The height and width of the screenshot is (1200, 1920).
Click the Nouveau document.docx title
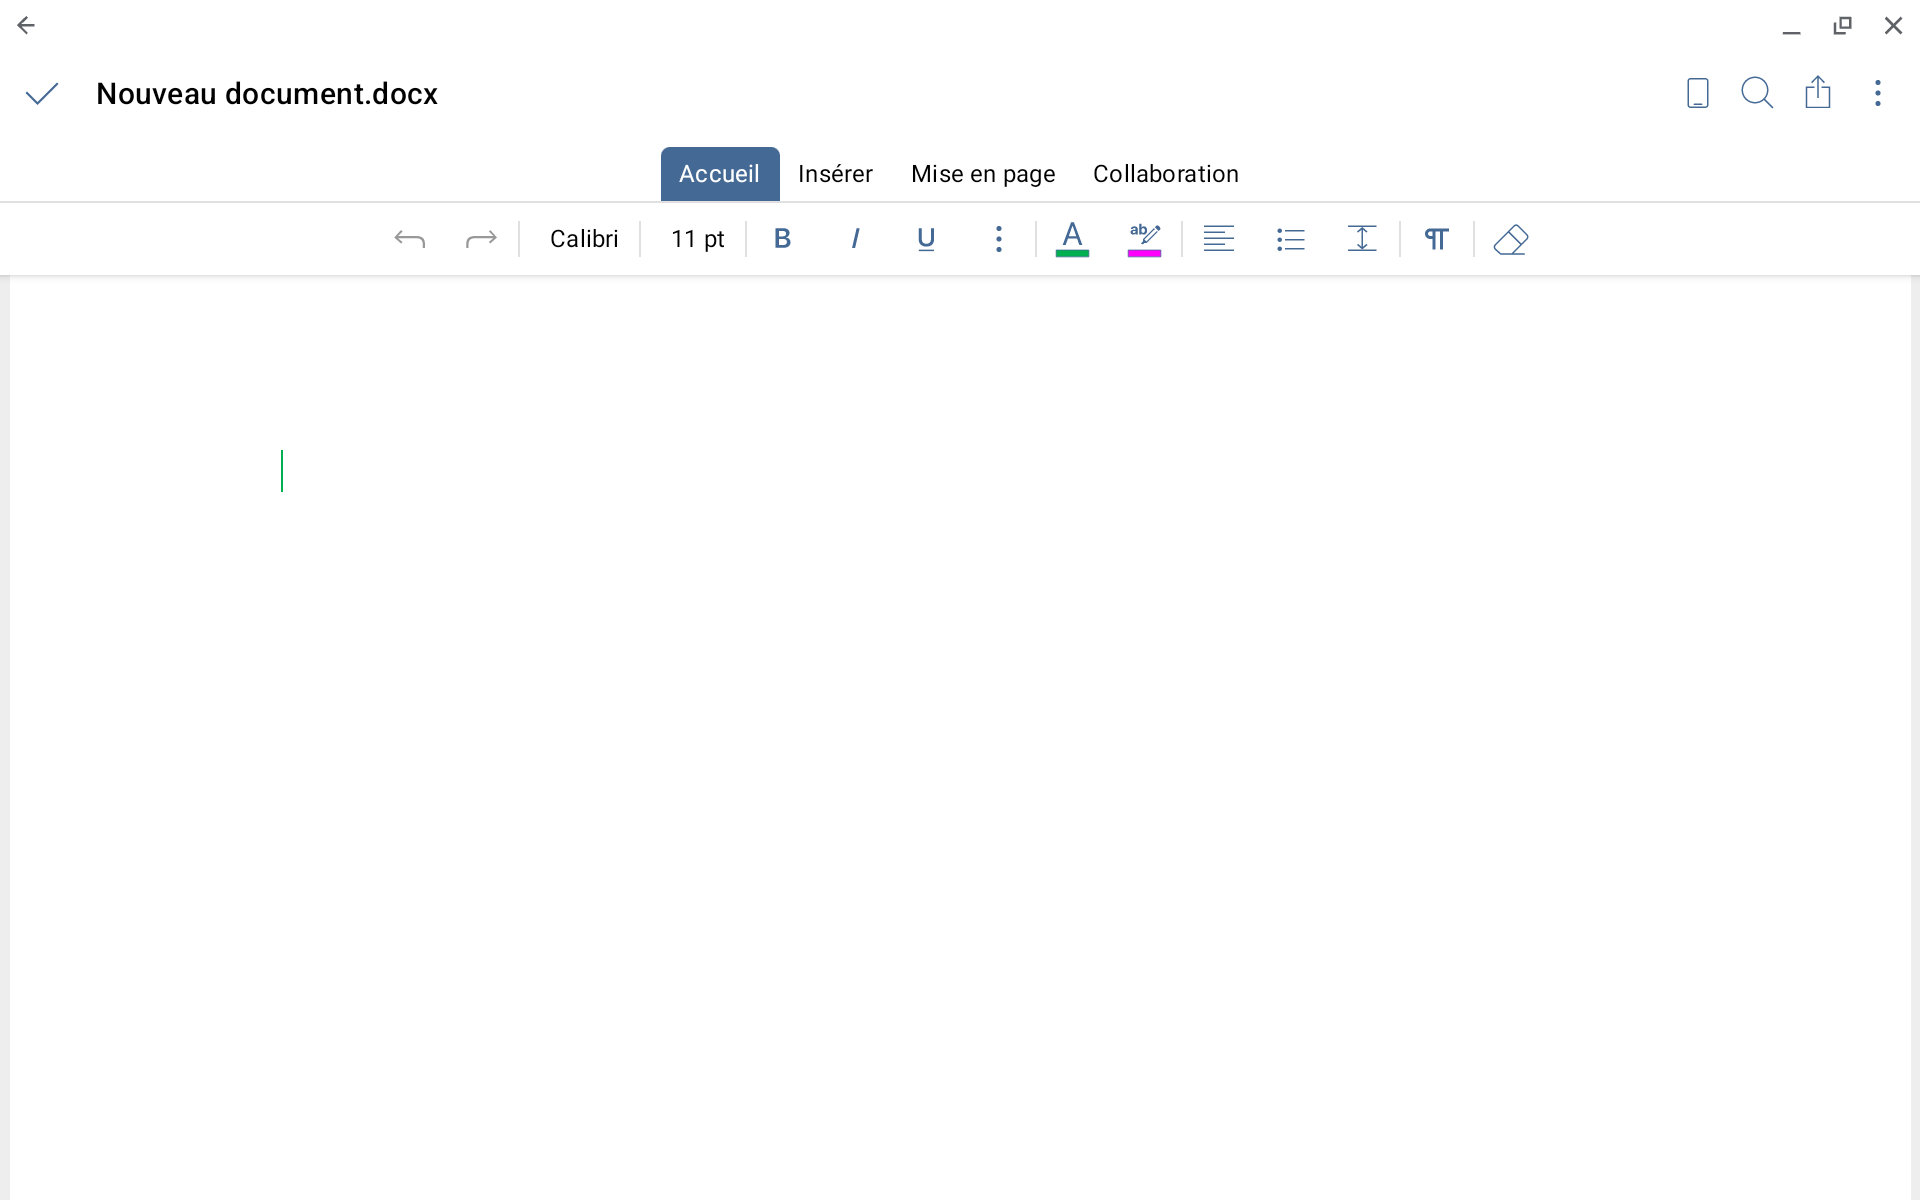[267, 94]
